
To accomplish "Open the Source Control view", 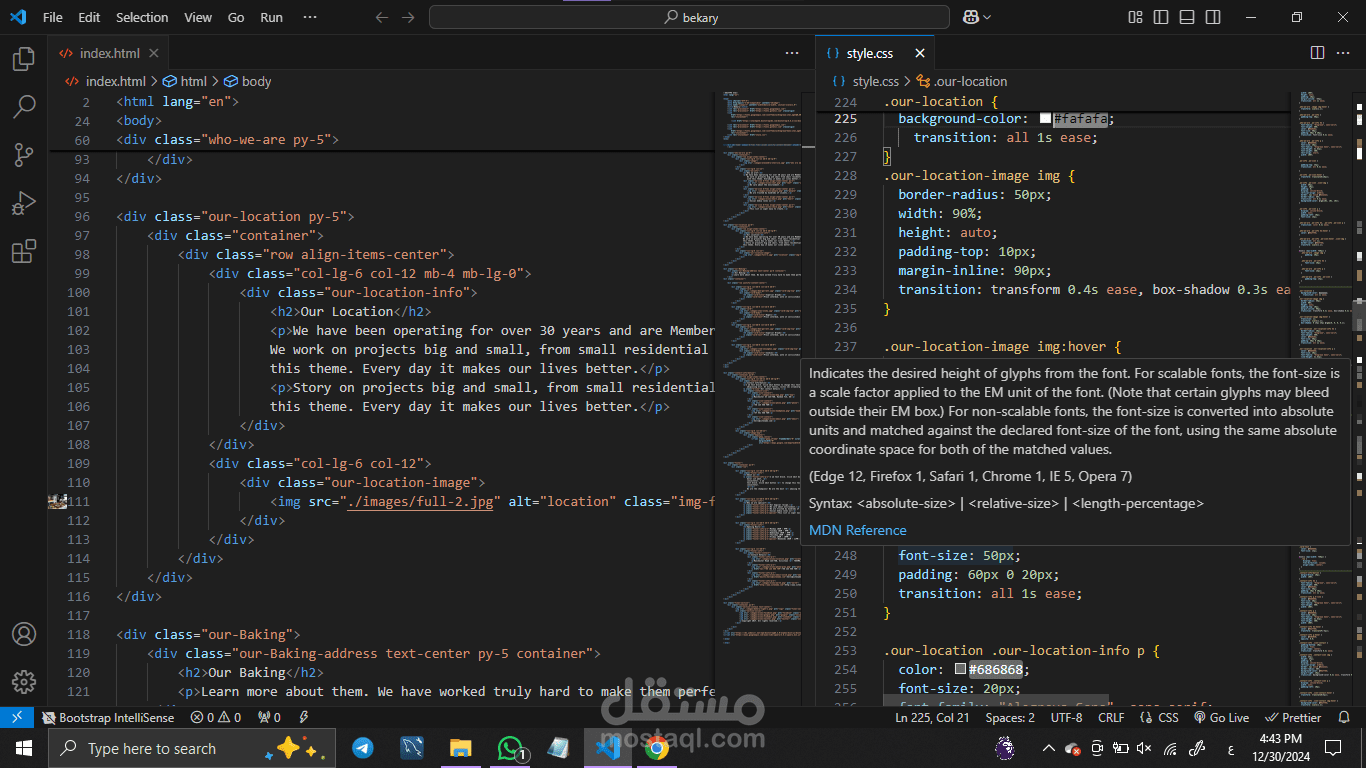I will [x=24, y=155].
